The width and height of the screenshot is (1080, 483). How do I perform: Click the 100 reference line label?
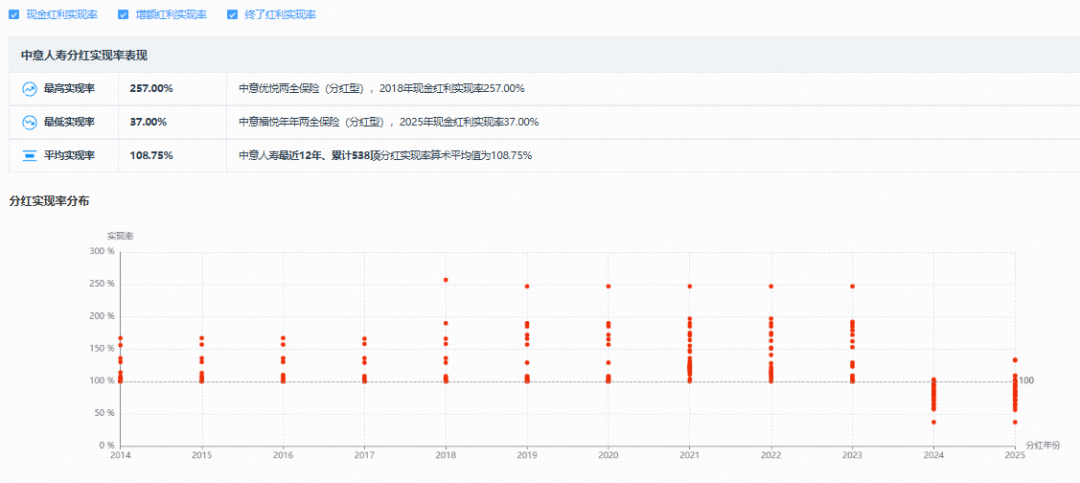point(1026,380)
